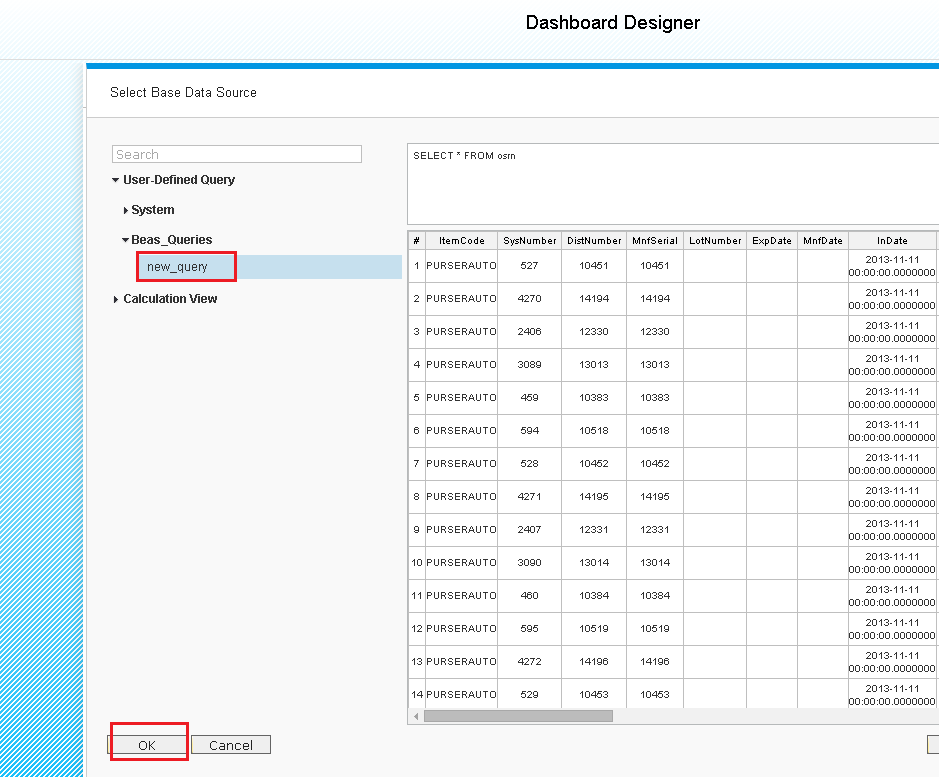The image size is (939, 777).
Task: Cancel the data source selection
Action: click(x=230, y=745)
